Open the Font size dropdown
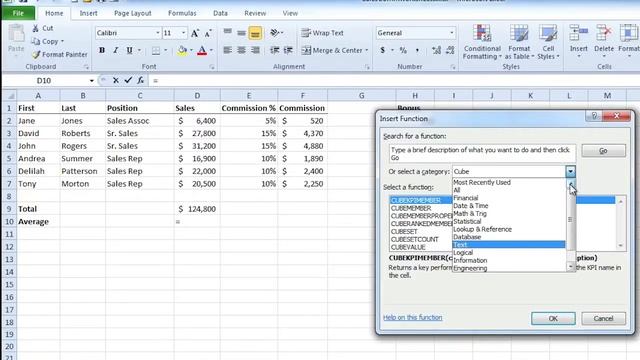640x360 pixels. point(183,33)
